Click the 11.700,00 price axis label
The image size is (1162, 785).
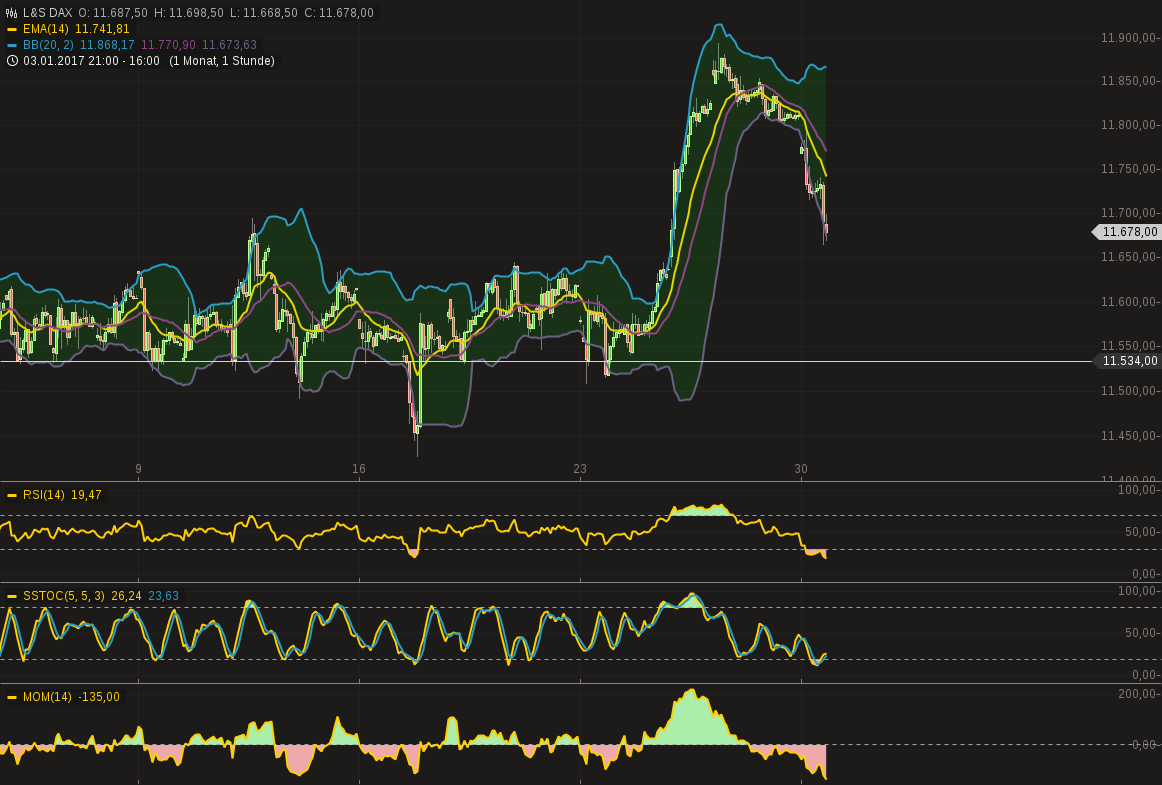coord(1129,213)
